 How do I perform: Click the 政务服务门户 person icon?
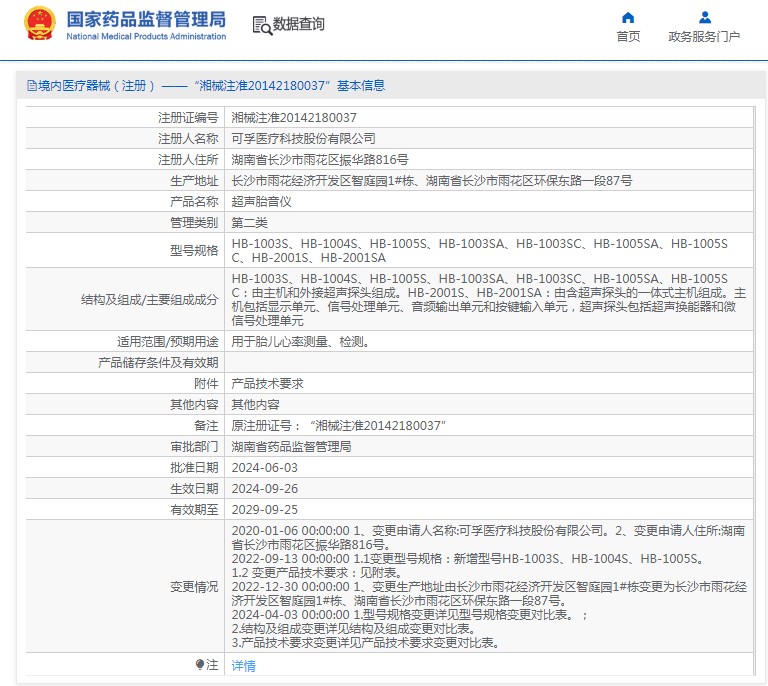(x=705, y=18)
